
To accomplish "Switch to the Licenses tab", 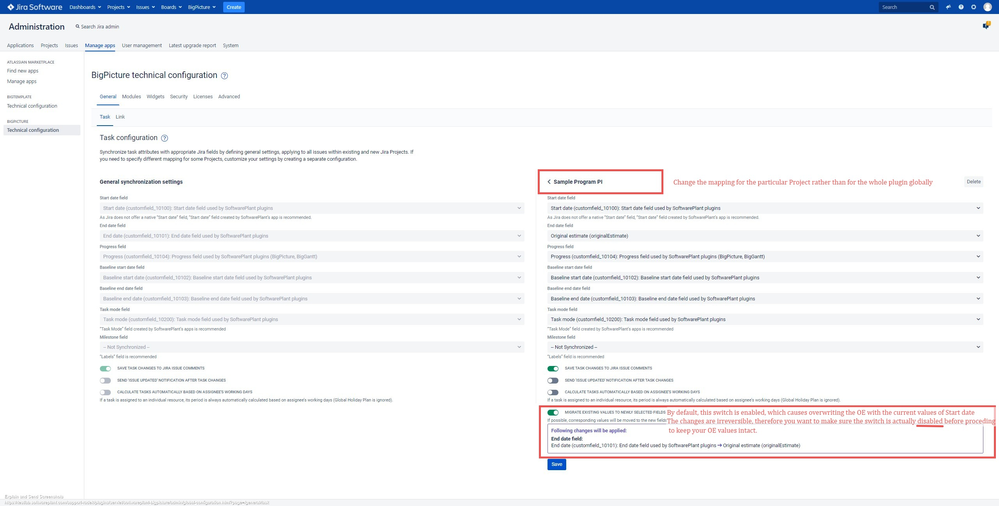I will pos(203,97).
